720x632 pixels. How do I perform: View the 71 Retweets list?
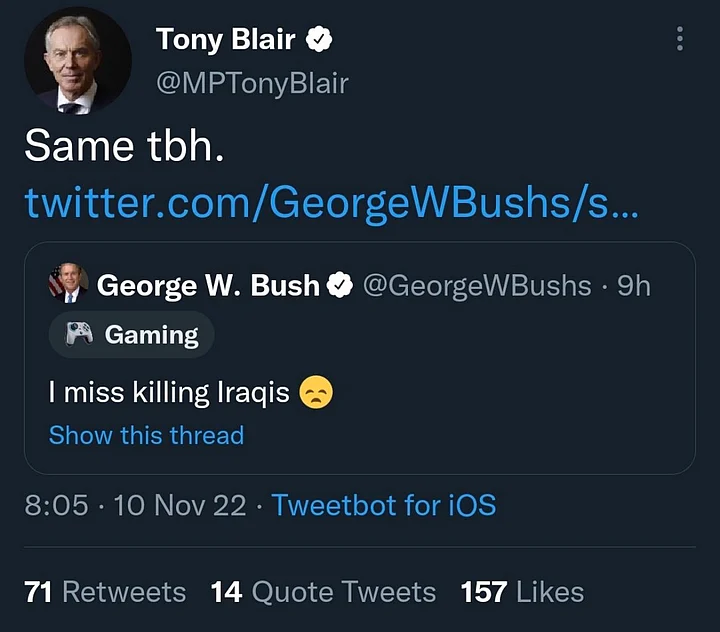click(105, 592)
